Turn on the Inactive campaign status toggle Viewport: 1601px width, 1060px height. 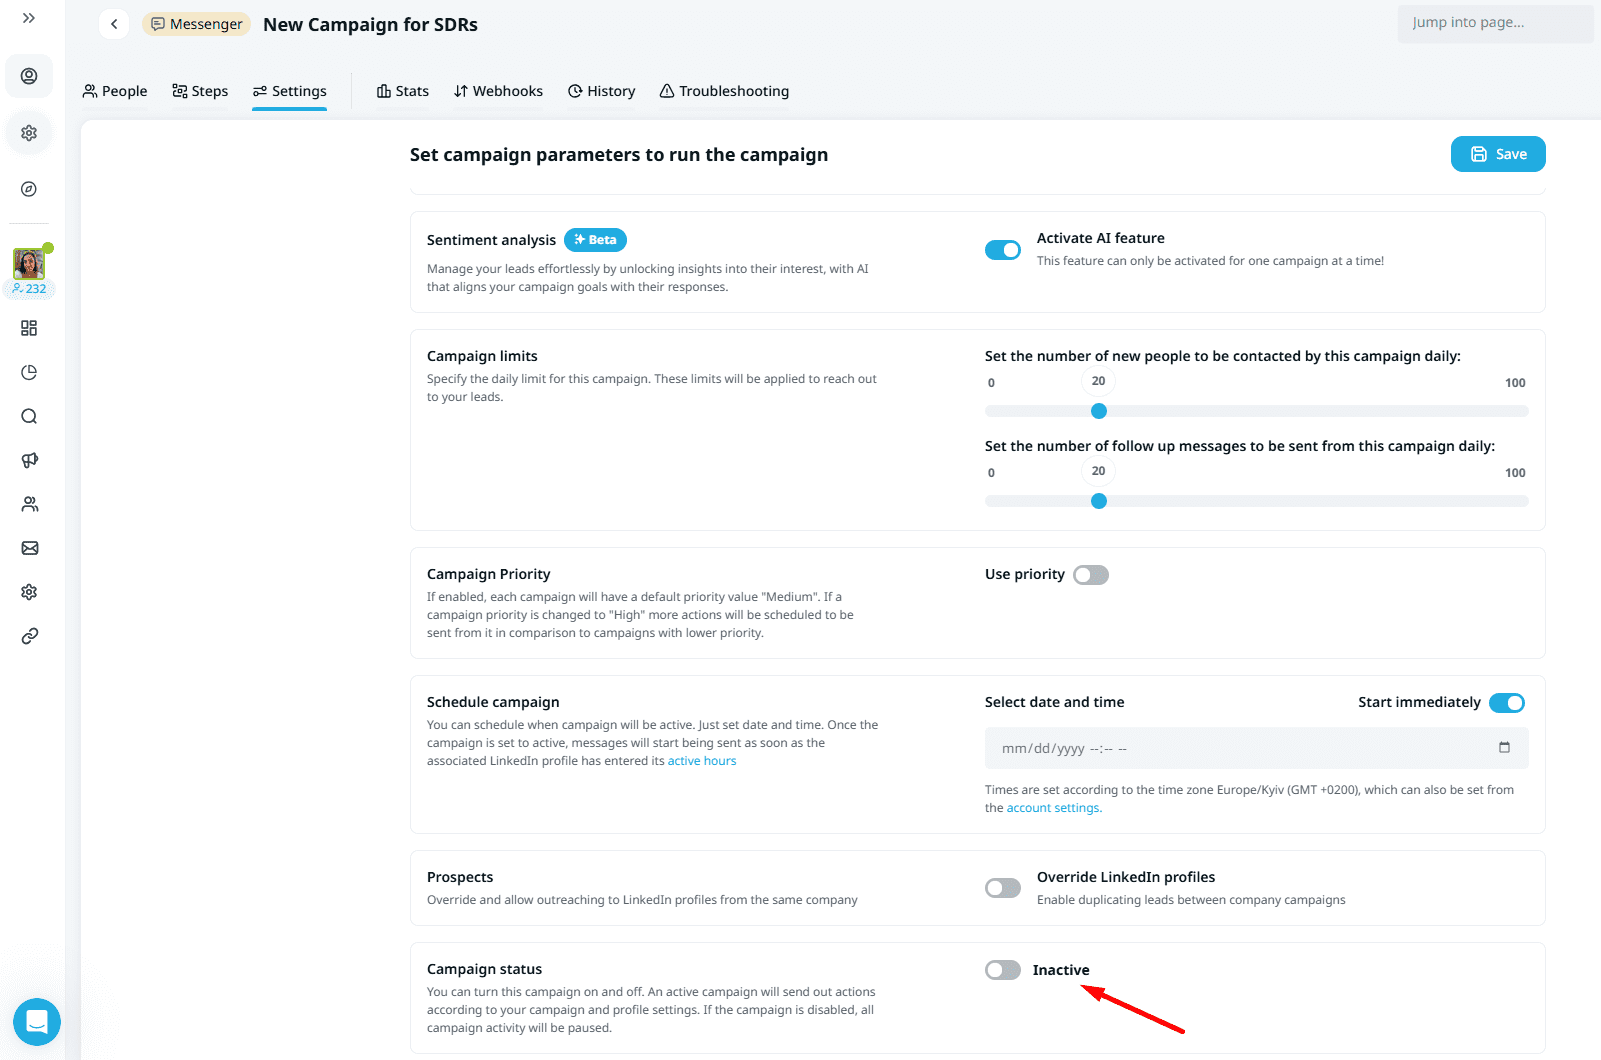(x=1002, y=970)
